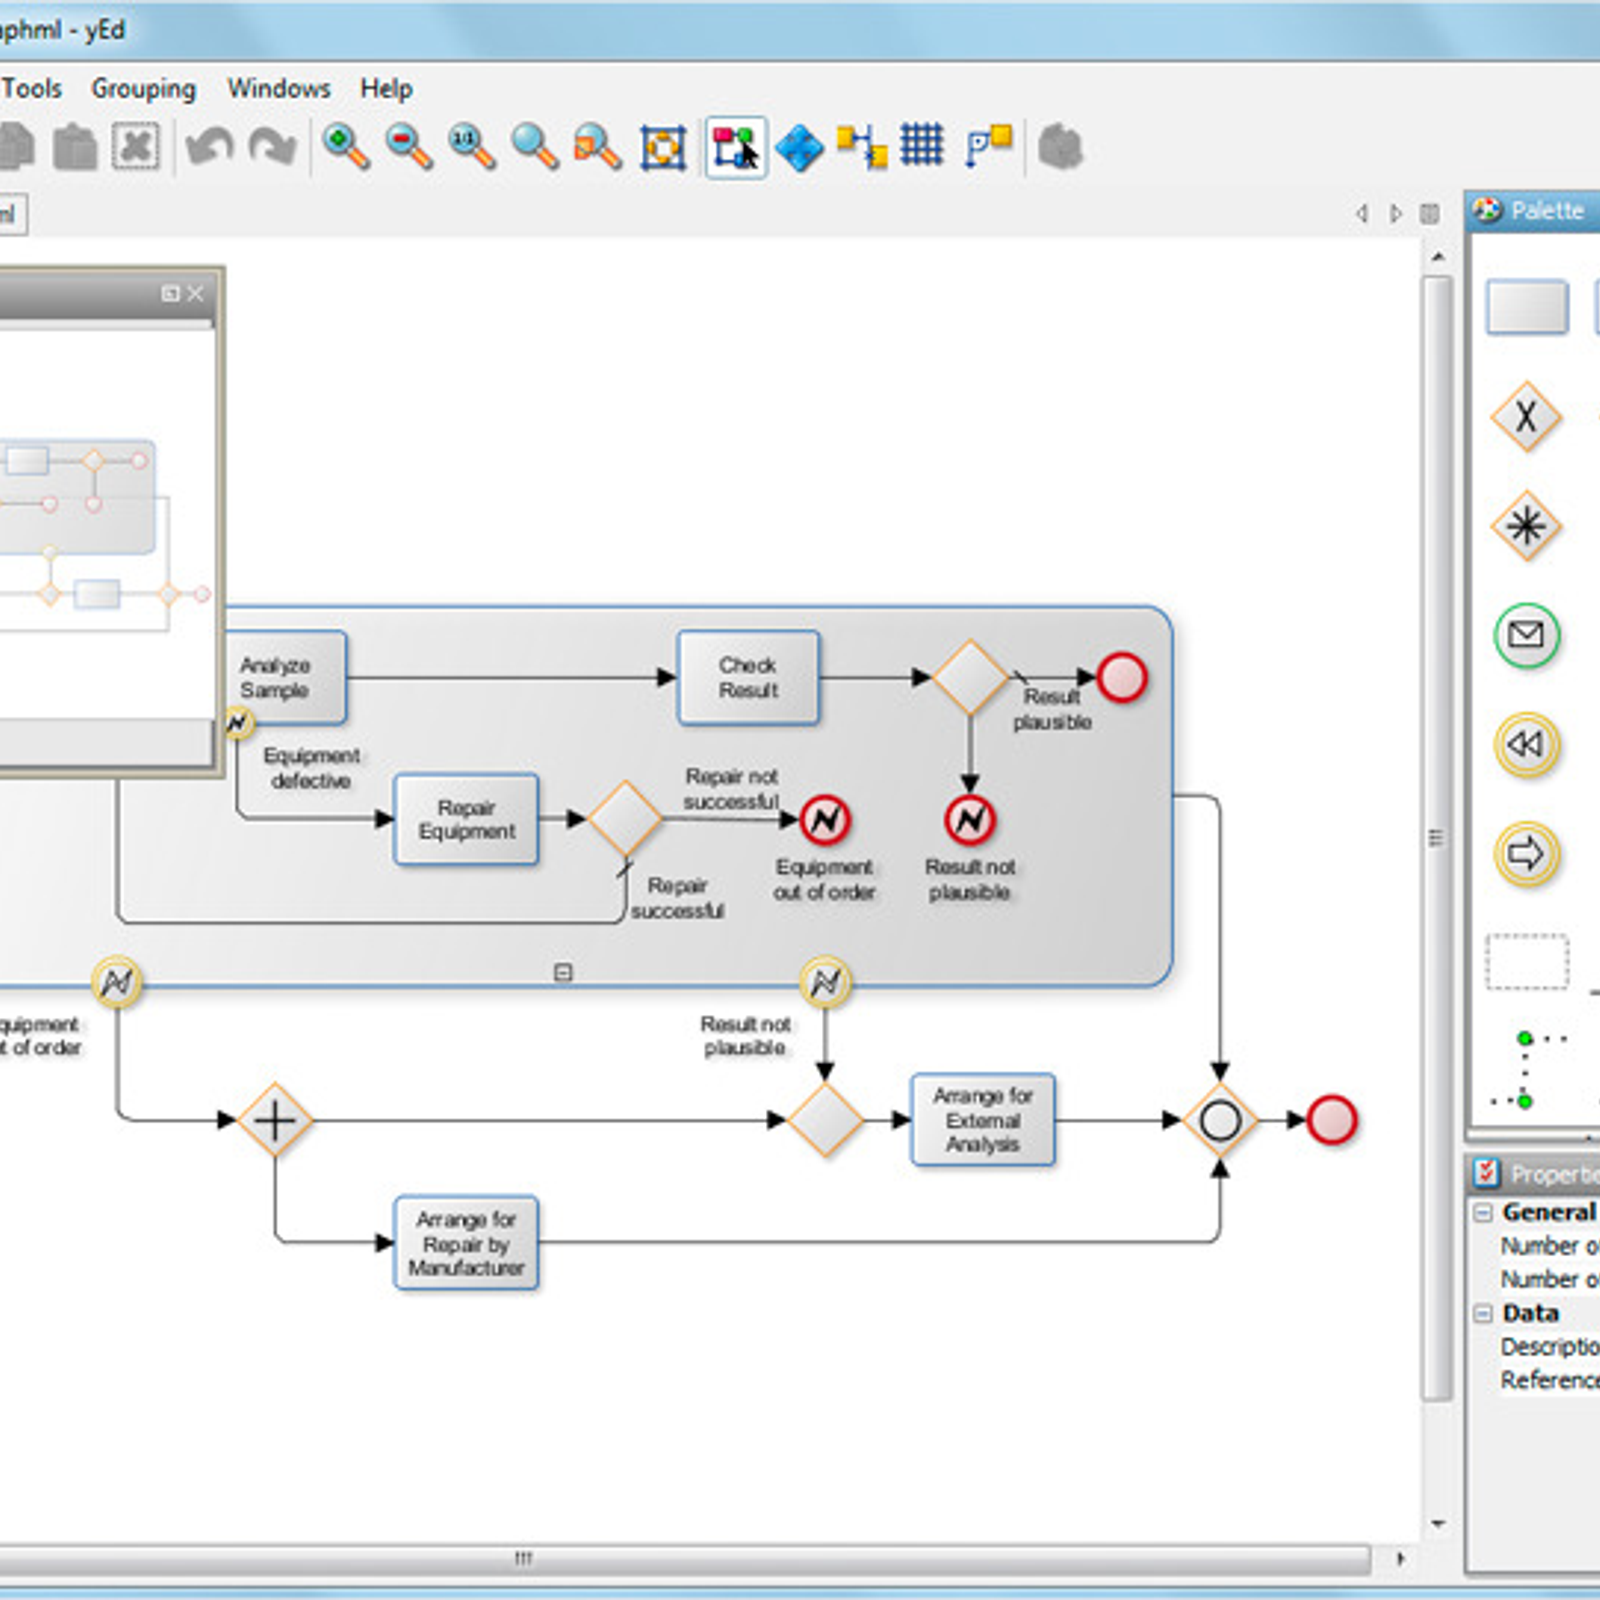1600x1600 pixels.
Task: Select the Result plausible red end event
Action: click(x=1122, y=677)
